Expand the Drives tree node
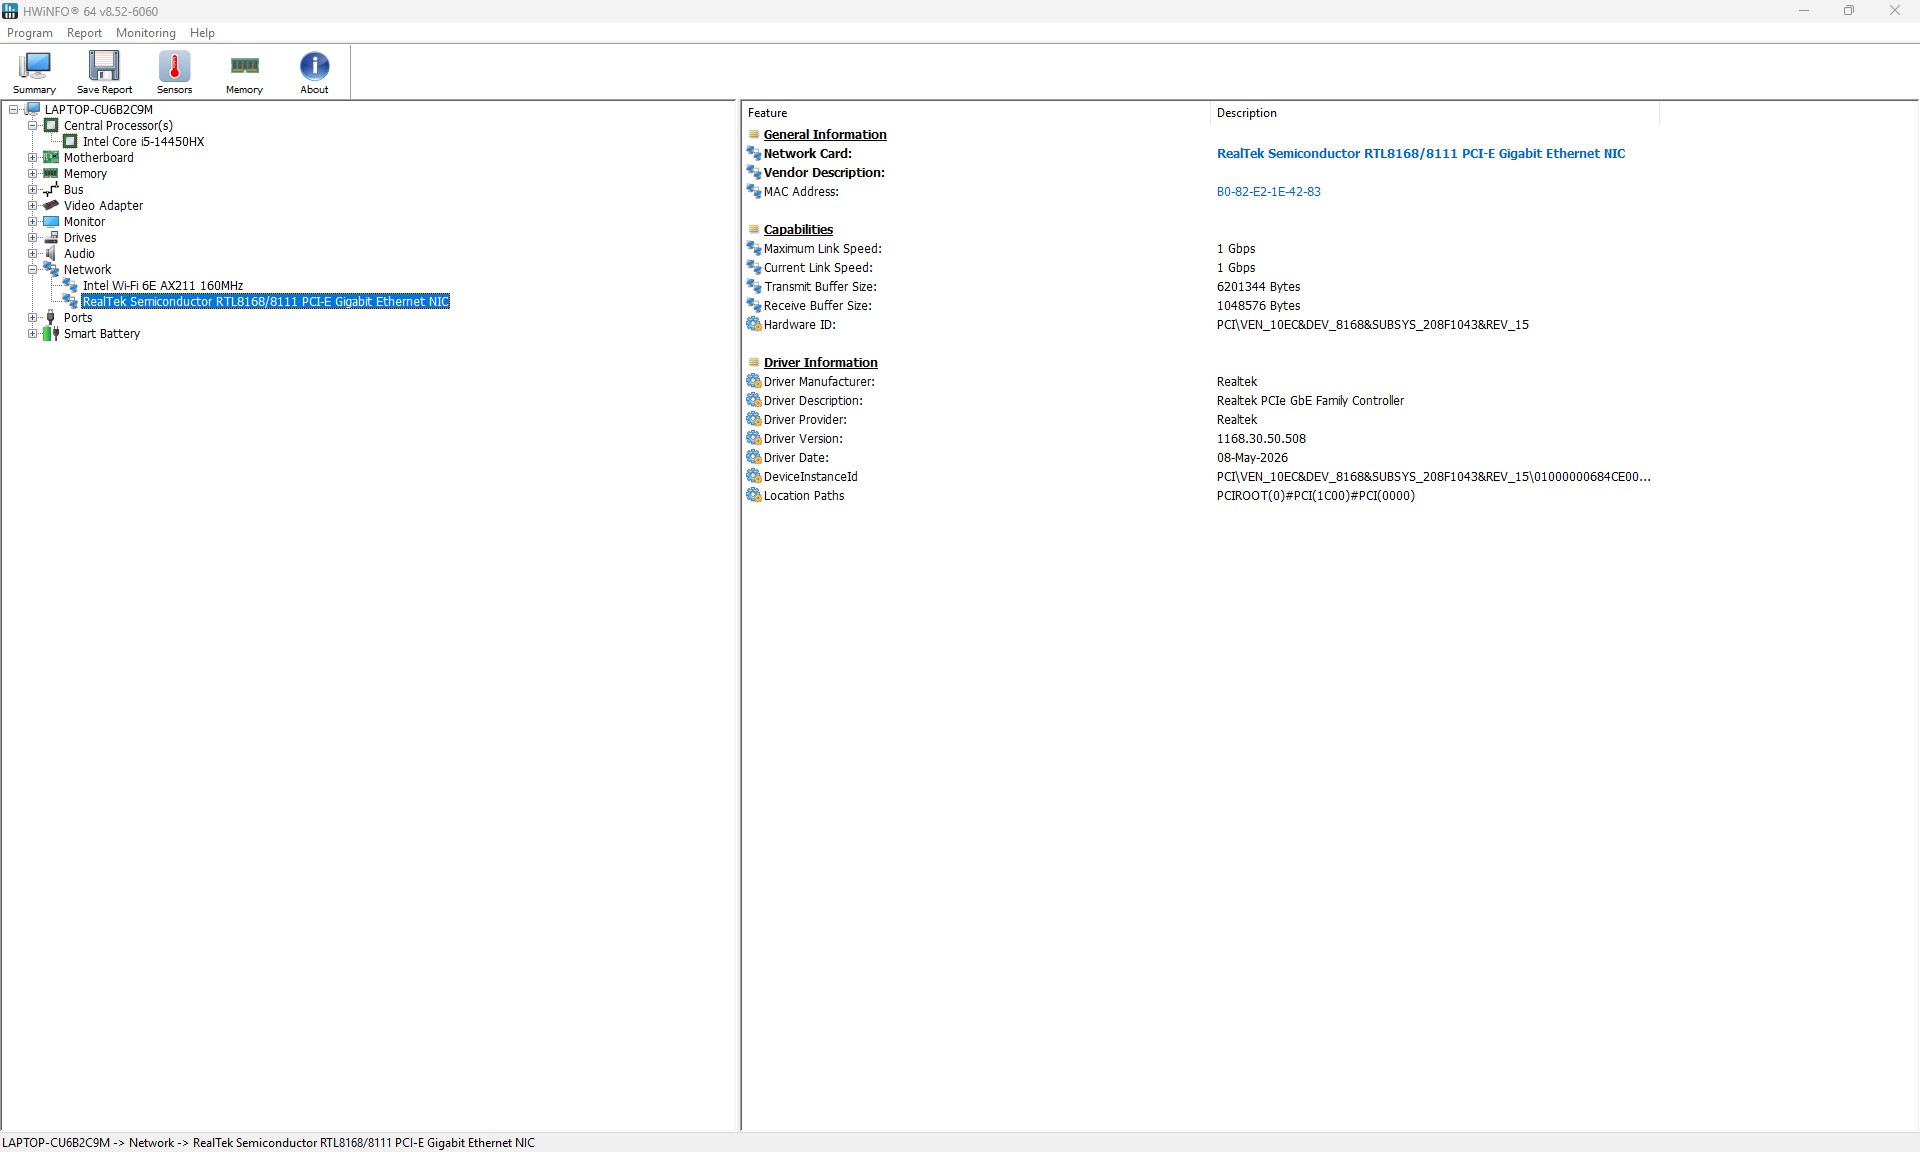1920x1152 pixels. [32, 238]
